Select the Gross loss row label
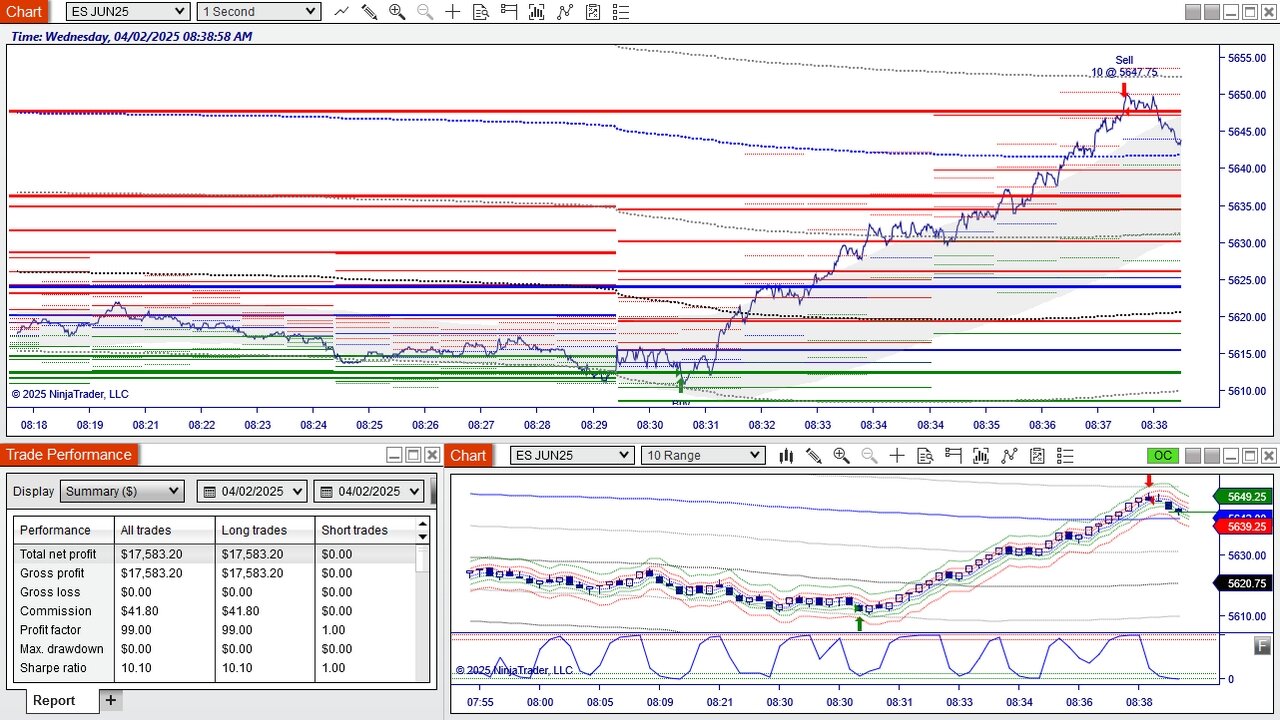The image size is (1280, 720). click(50, 592)
